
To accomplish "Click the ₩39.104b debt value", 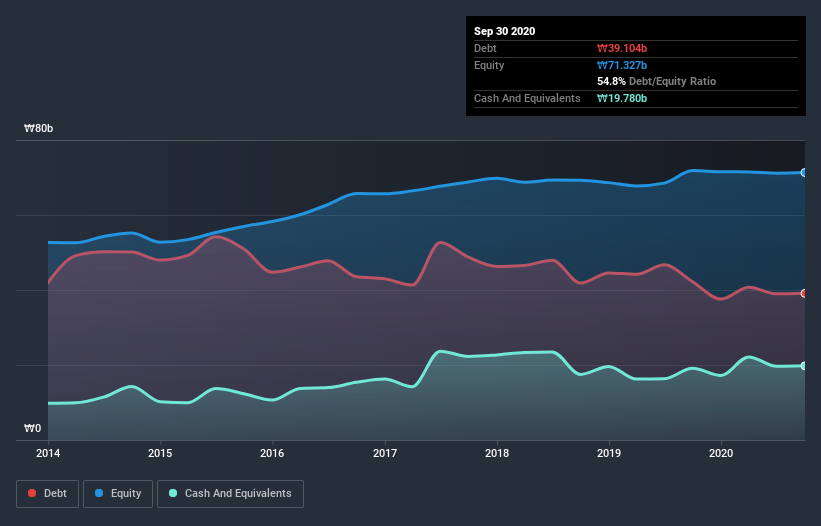I will [x=622, y=49].
